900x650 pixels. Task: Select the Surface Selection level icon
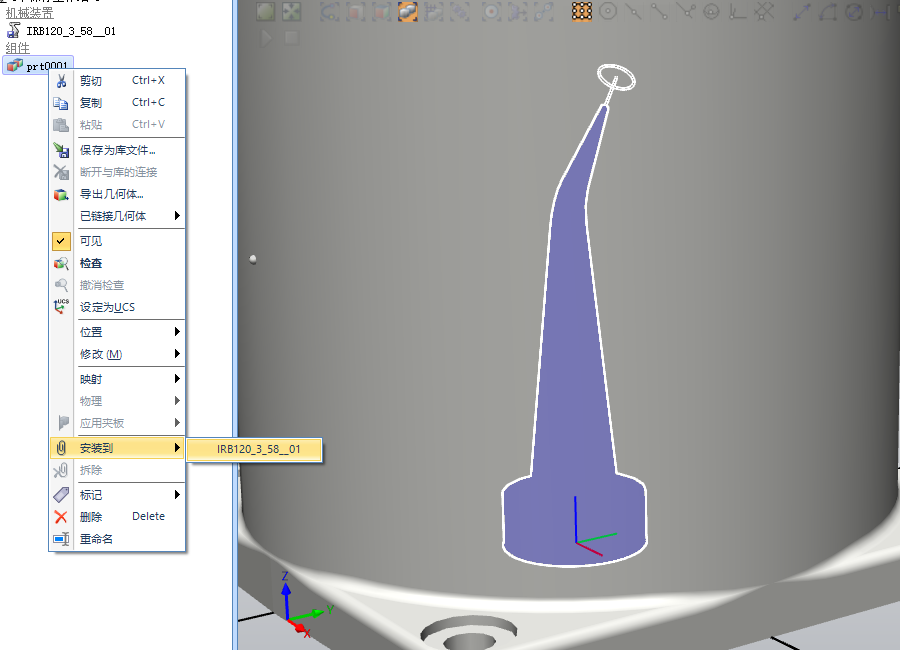click(x=355, y=11)
